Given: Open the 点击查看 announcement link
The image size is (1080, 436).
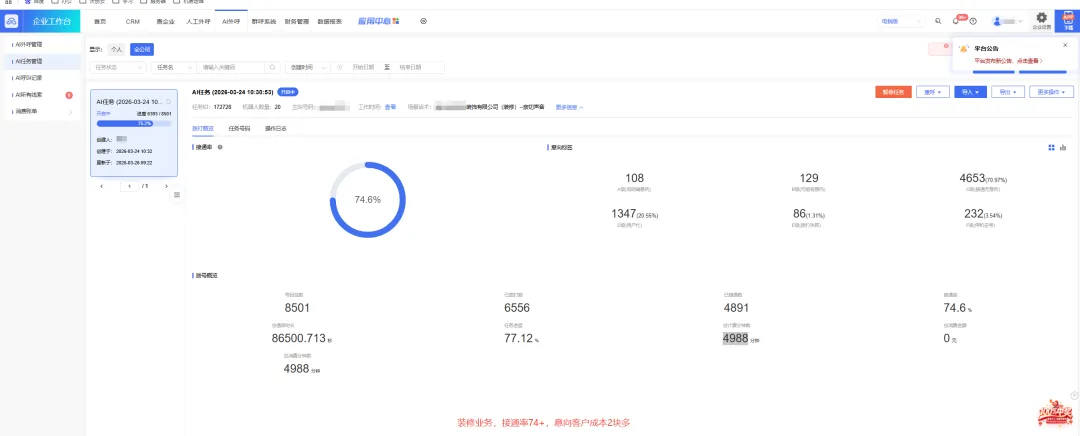Looking at the screenshot, I should (1028, 61).
